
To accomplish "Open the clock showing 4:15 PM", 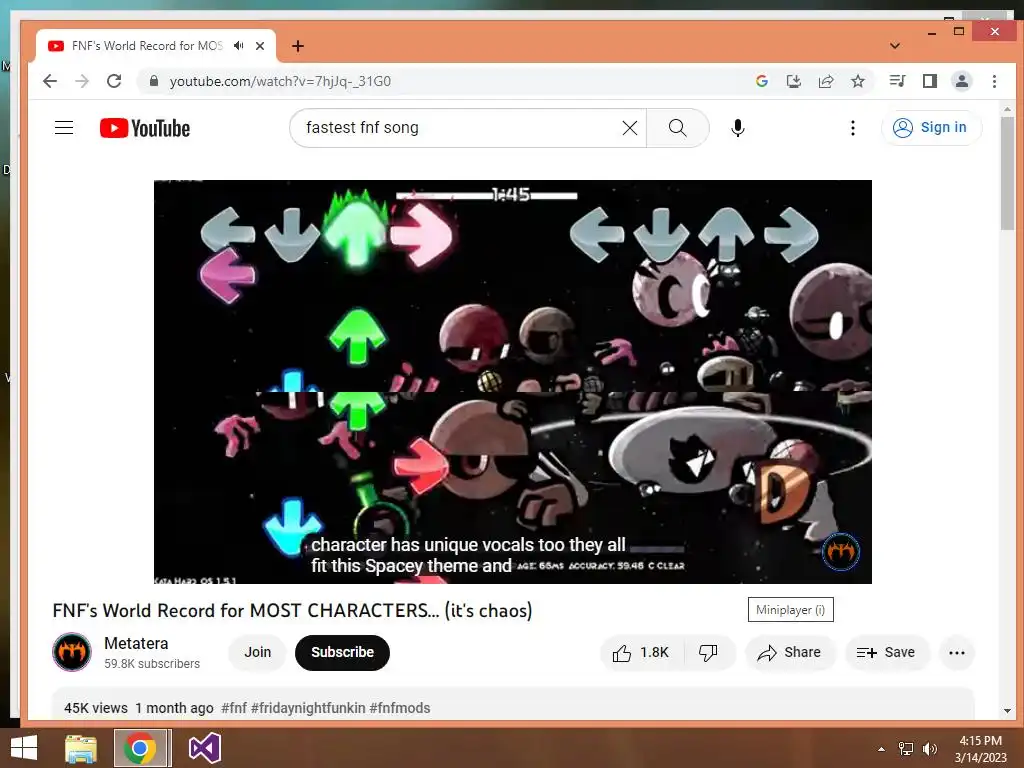I will [980, 748].
